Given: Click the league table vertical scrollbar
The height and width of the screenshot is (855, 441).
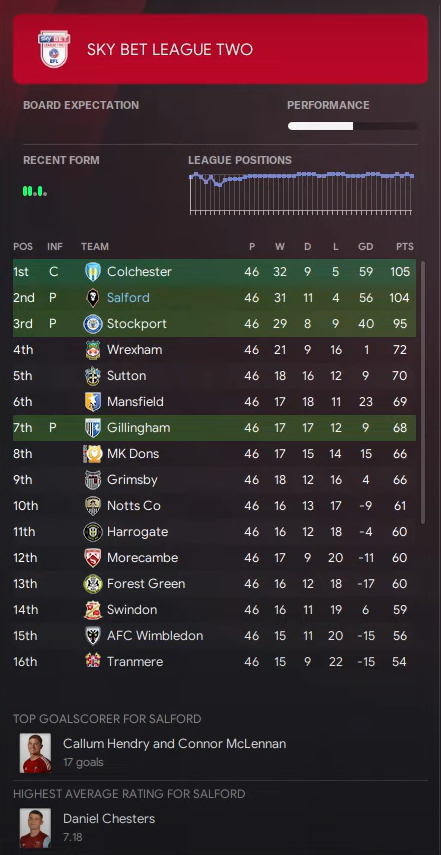Looking at the screenshot, I should coord(422,393).
